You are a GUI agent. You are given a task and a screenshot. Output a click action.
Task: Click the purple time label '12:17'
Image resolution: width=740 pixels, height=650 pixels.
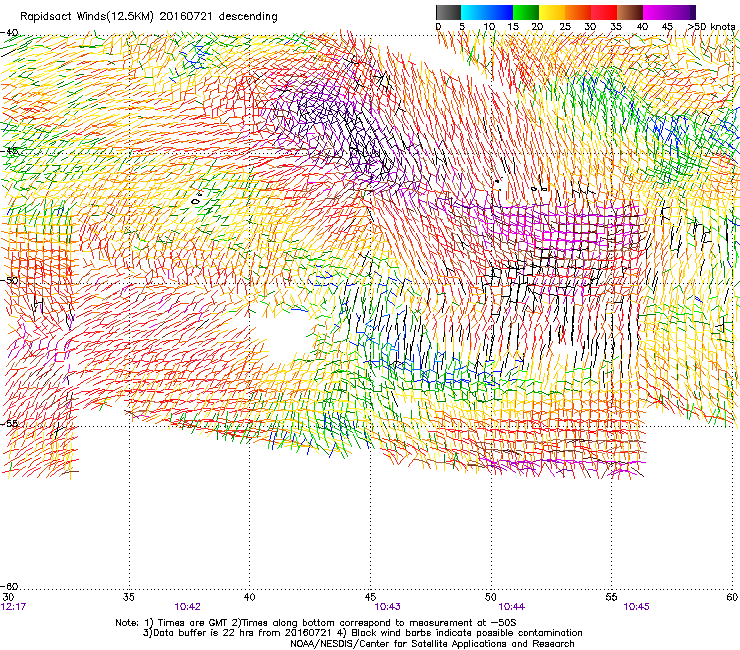tap(13, 607)
